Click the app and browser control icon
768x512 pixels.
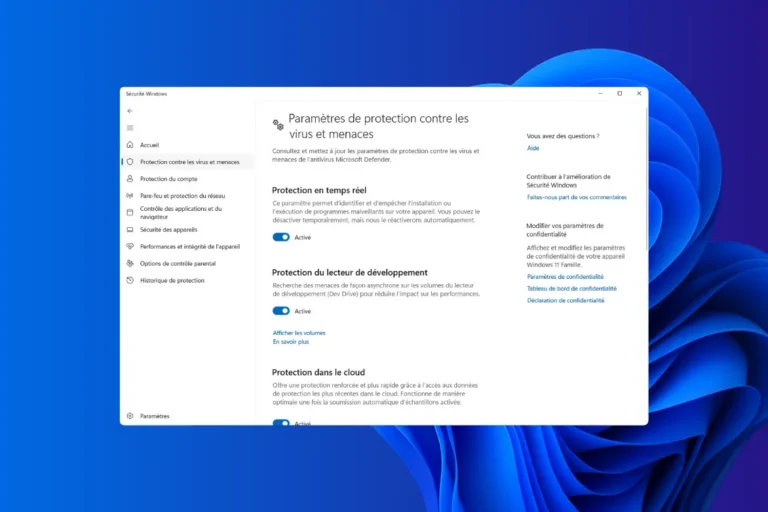click(x=130, y=212)
